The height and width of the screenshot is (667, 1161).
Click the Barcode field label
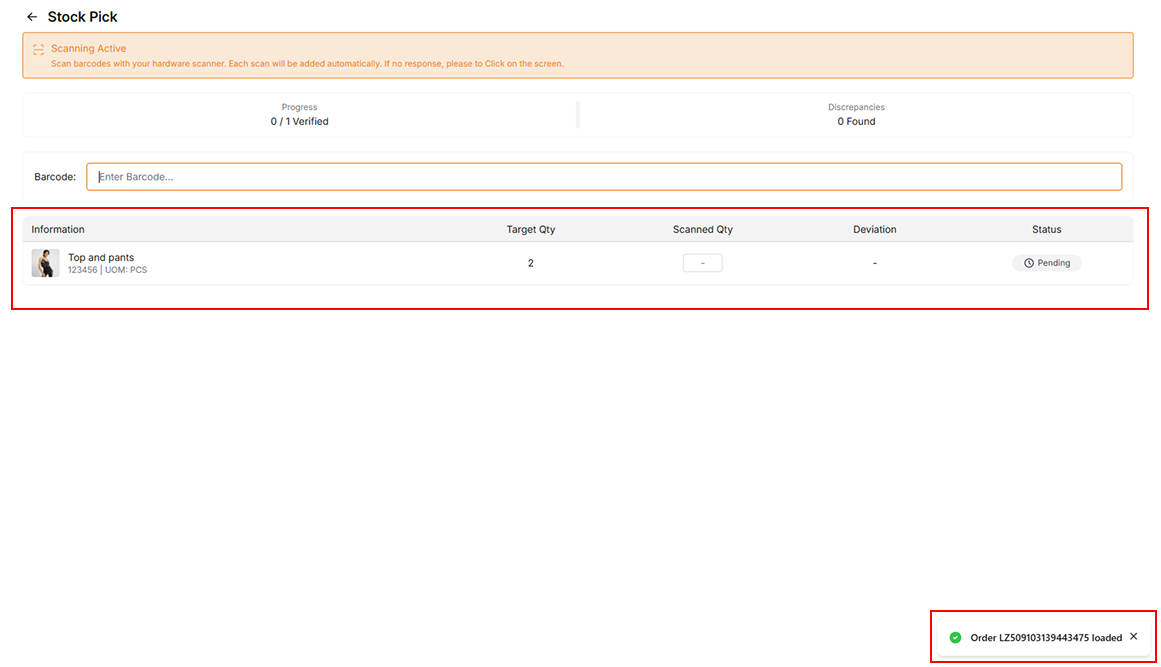pyautogui.click(x=55, y=177)
